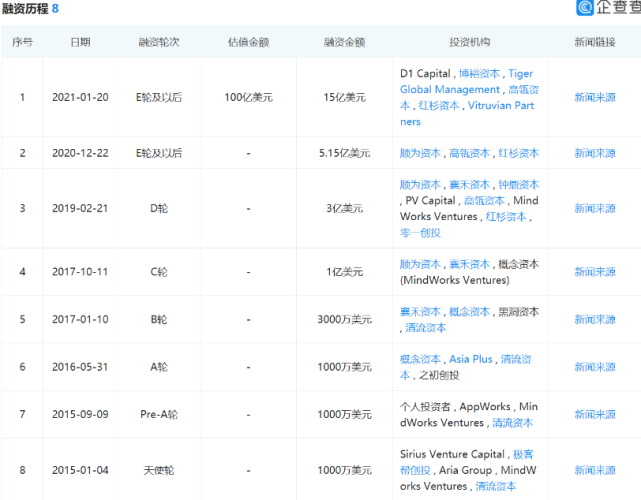Click 顺为资本 link in the C轮 row
Viewport: 641px width, 500px height.
(x=420, y=264)
